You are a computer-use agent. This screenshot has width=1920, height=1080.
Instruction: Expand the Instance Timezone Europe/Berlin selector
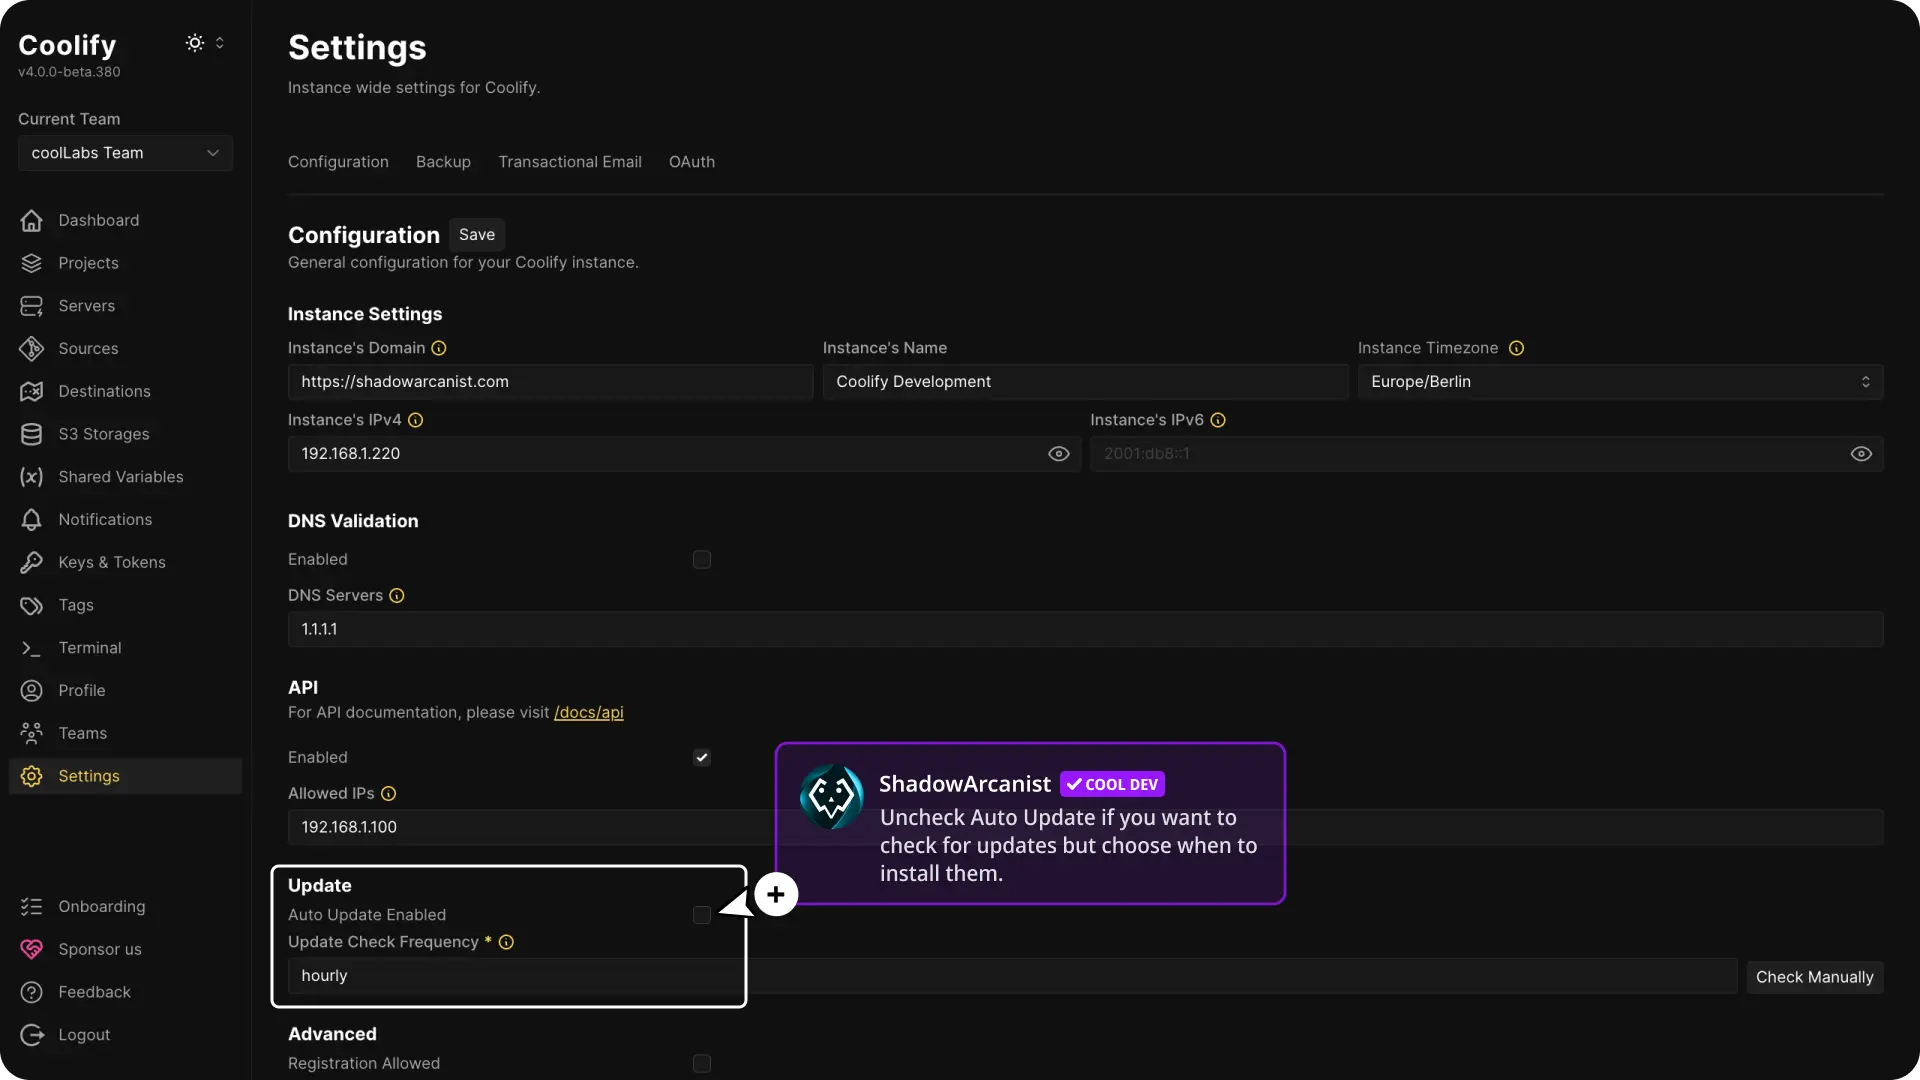pyautogui.click(x=1620, y=382)
